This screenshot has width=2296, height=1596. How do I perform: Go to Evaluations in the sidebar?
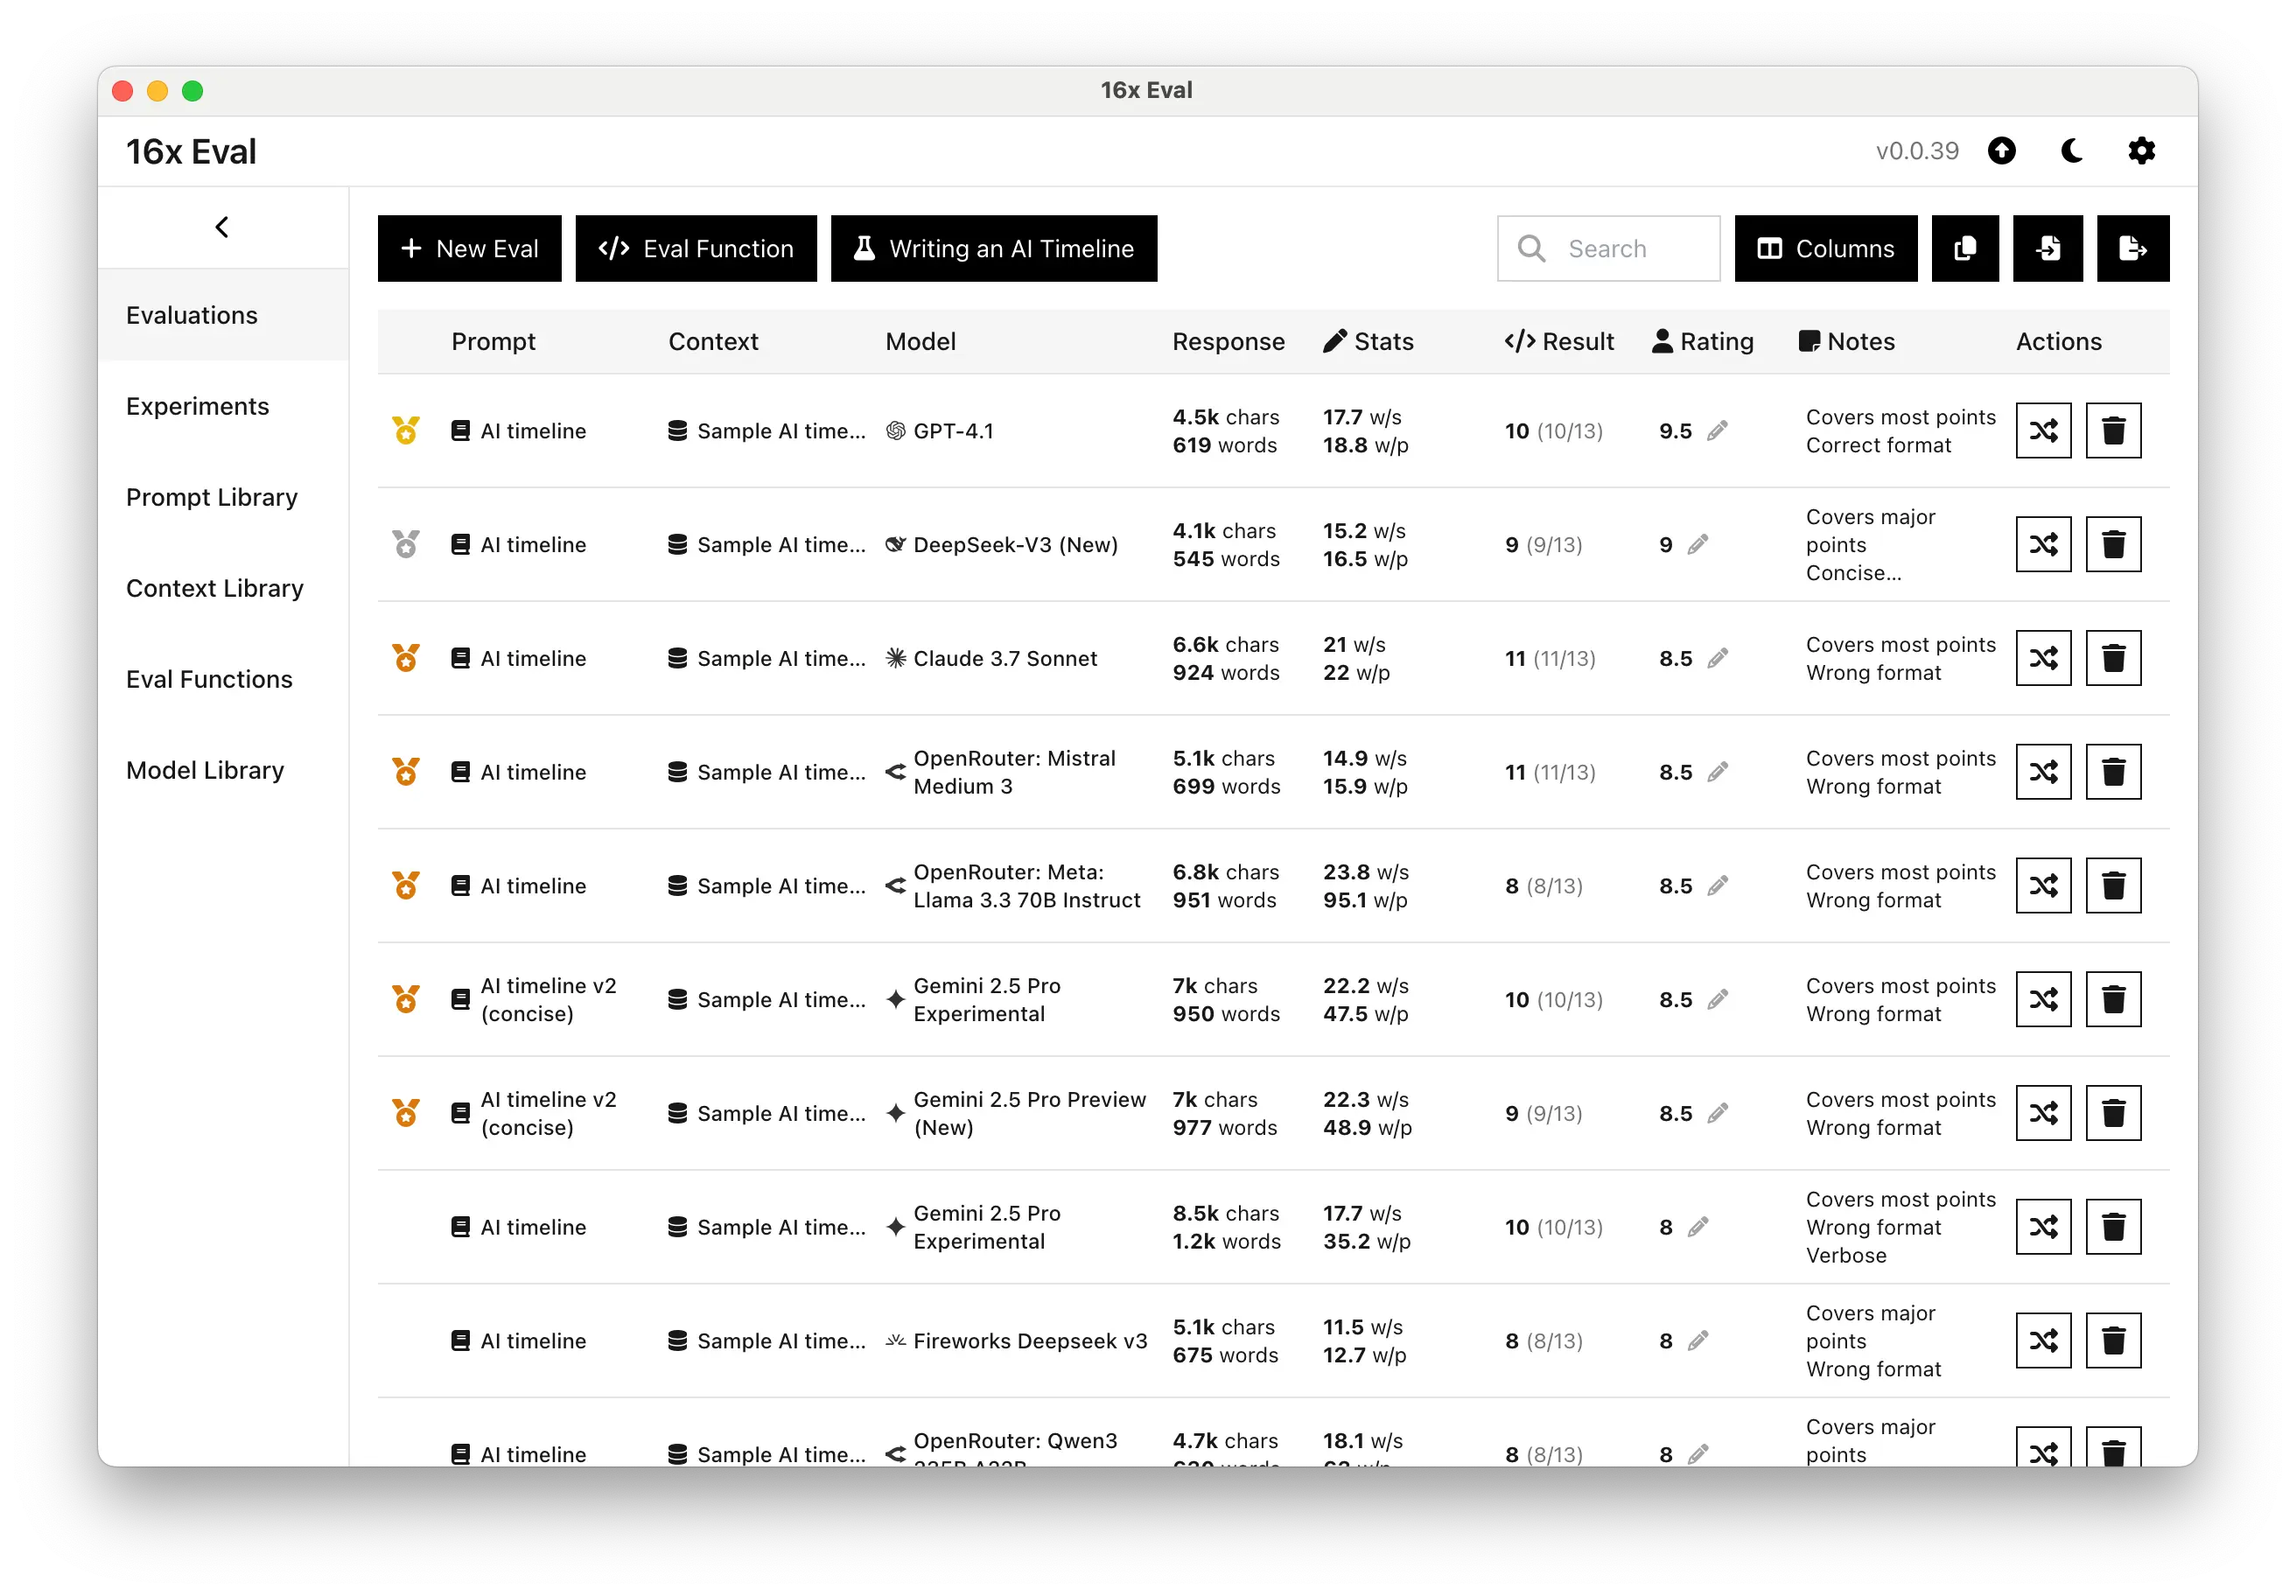pyautogui.click(x=223, y=315)
